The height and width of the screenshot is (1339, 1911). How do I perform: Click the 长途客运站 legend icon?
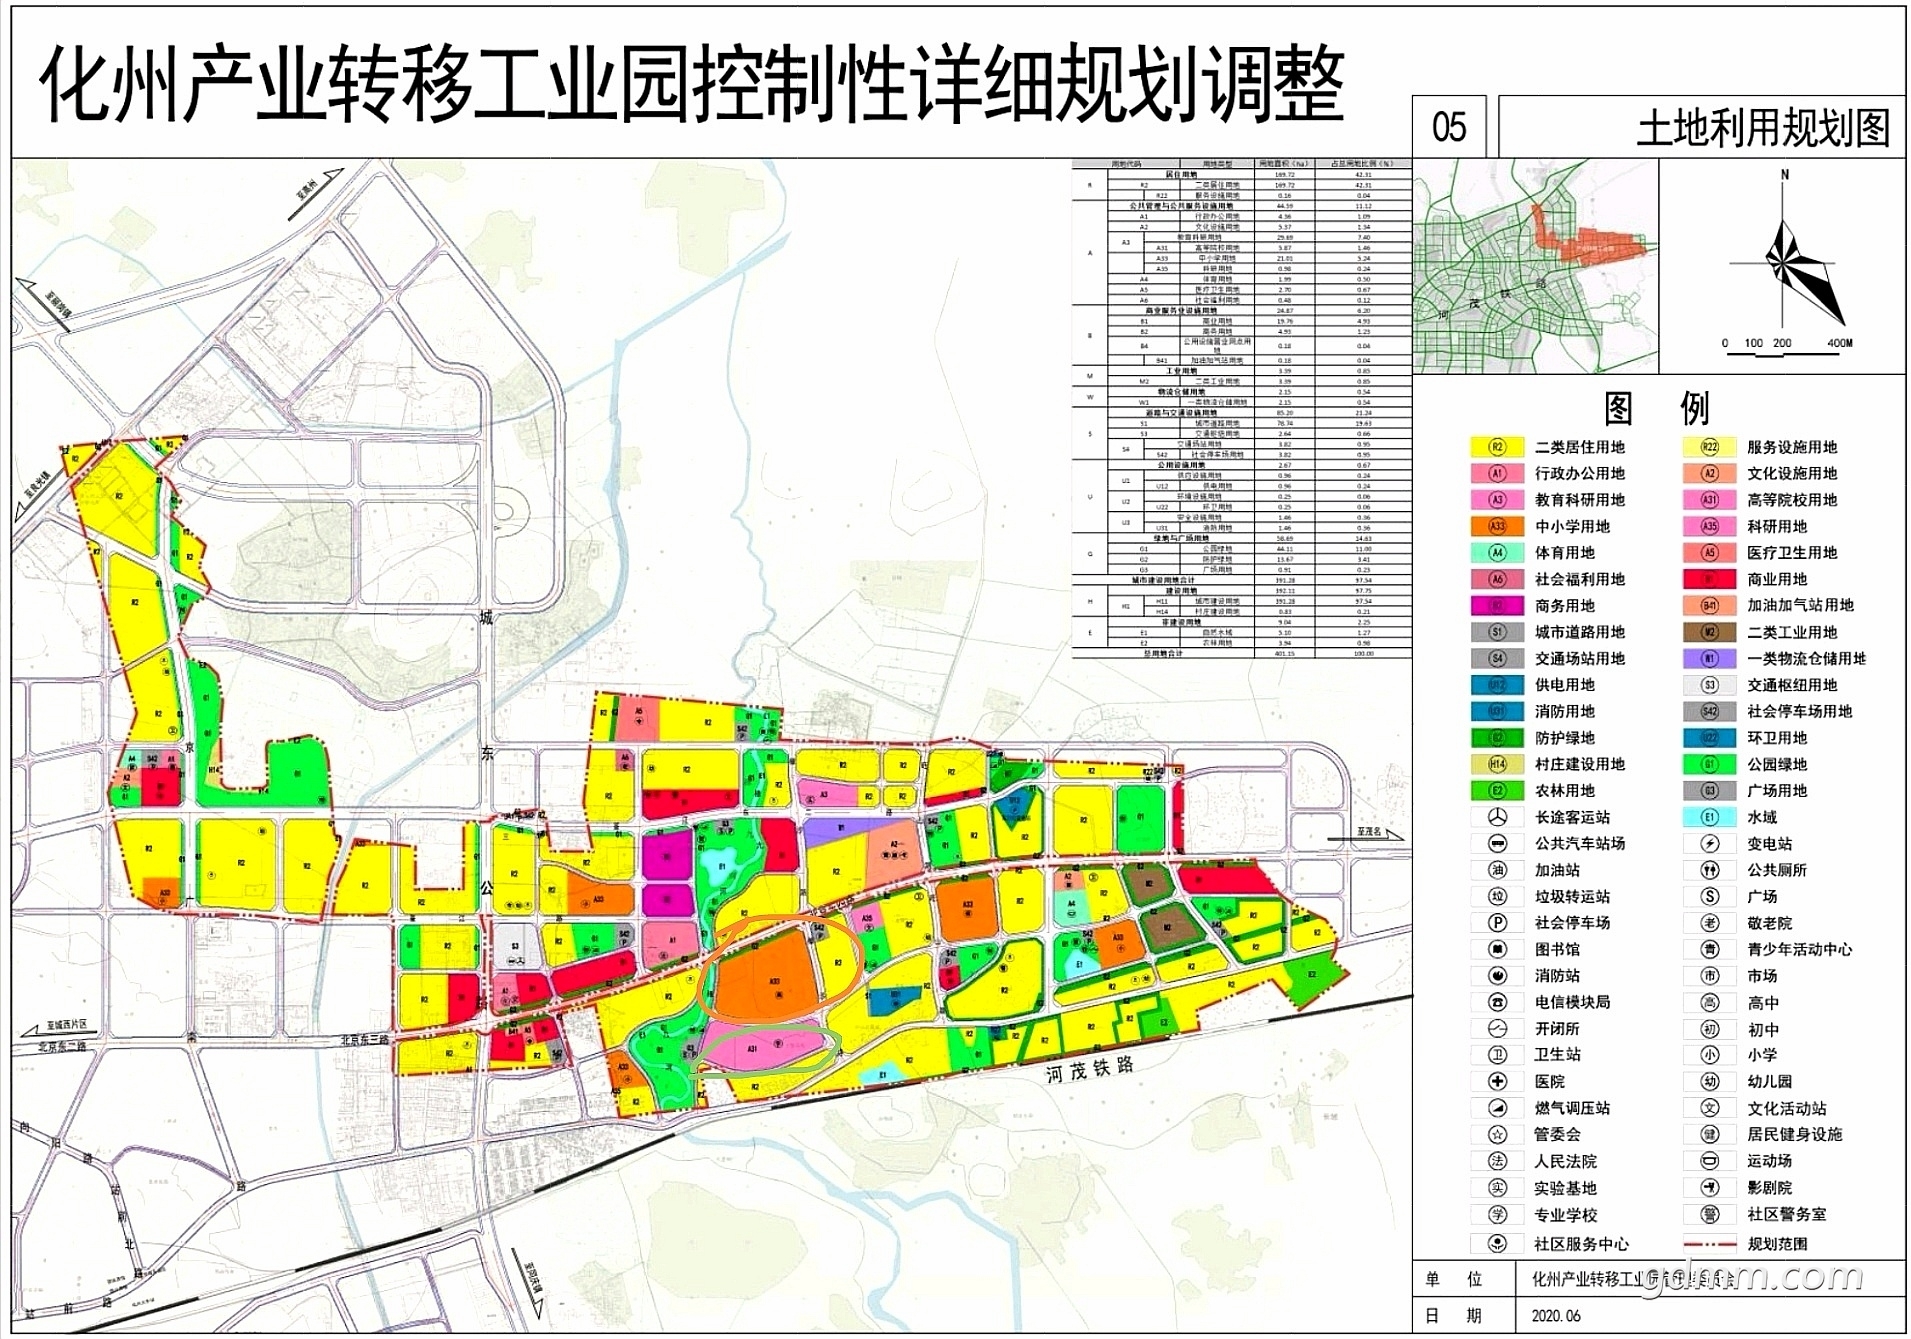(x=1497, y=817)
